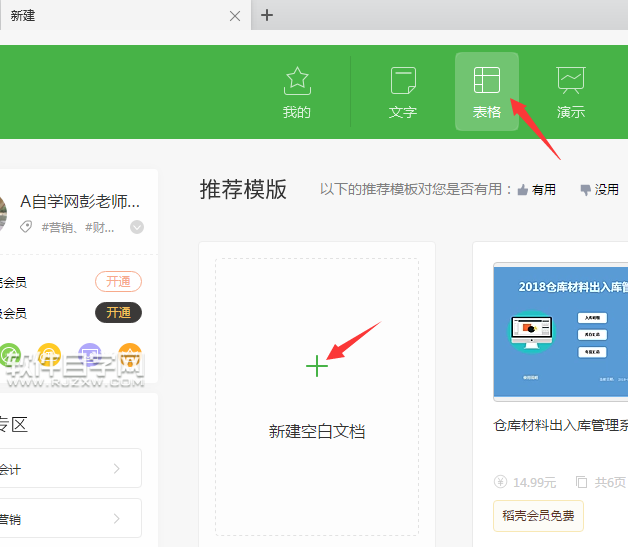Mark templates as 没用 thumbs down

pos(600,189)
